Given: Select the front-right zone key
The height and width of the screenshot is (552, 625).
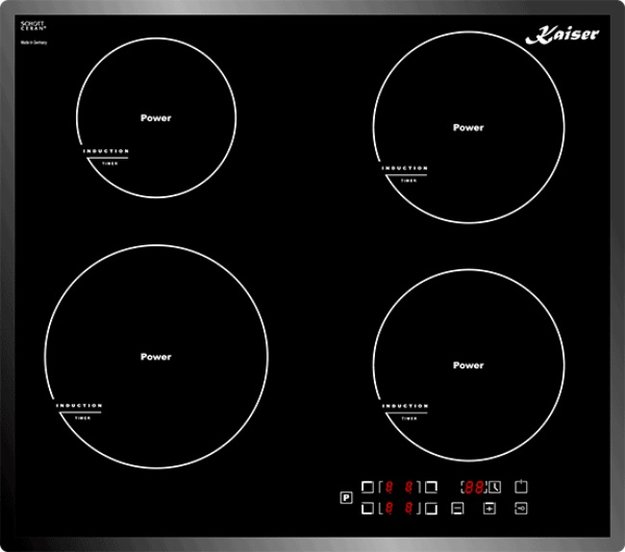Looking at the screenshot, I should (430, 509).
